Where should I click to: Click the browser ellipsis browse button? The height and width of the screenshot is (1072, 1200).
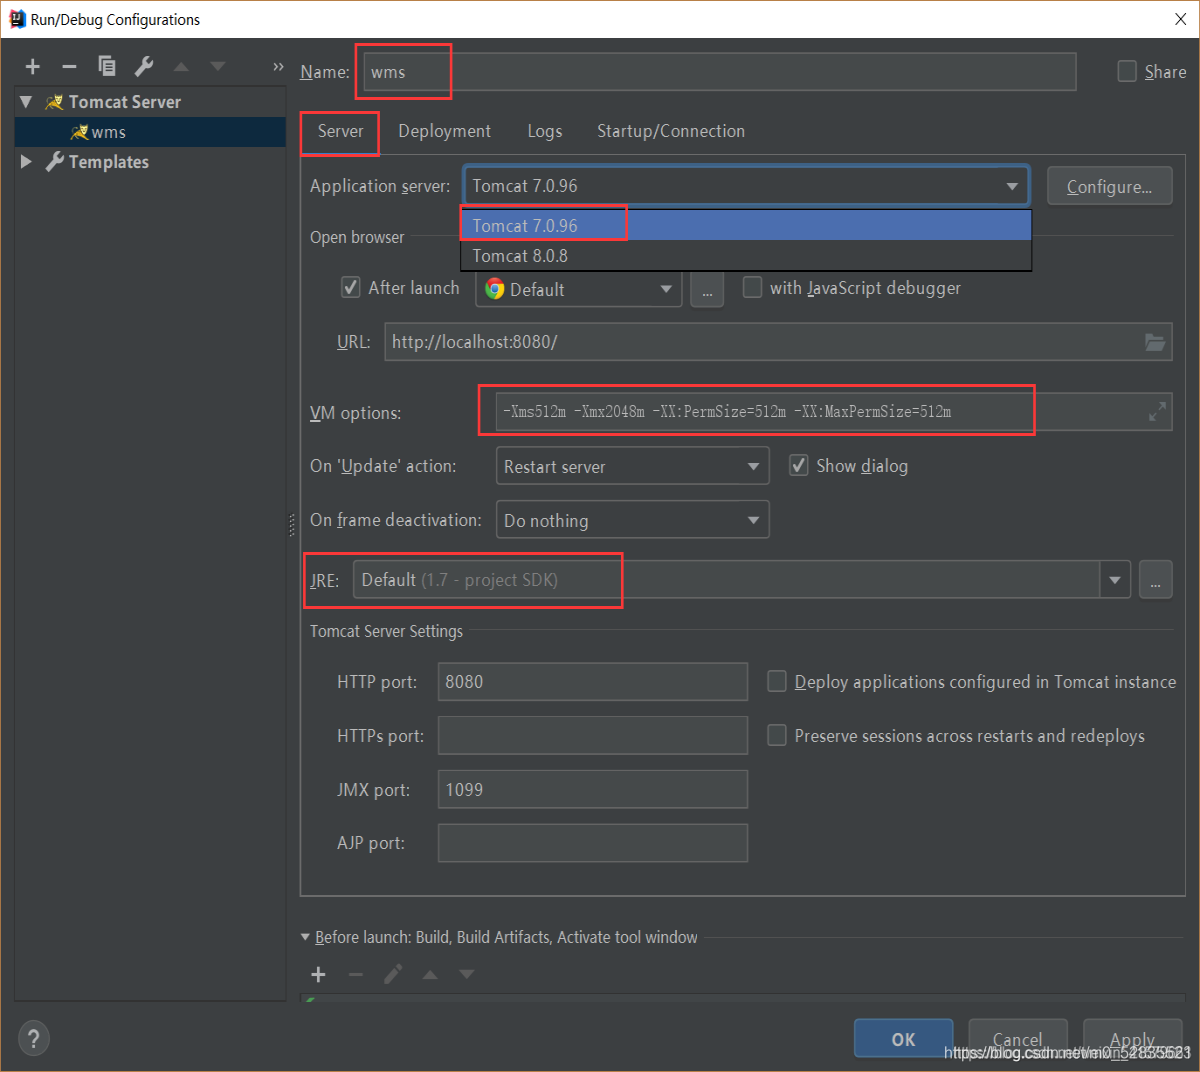pos(707,289)
